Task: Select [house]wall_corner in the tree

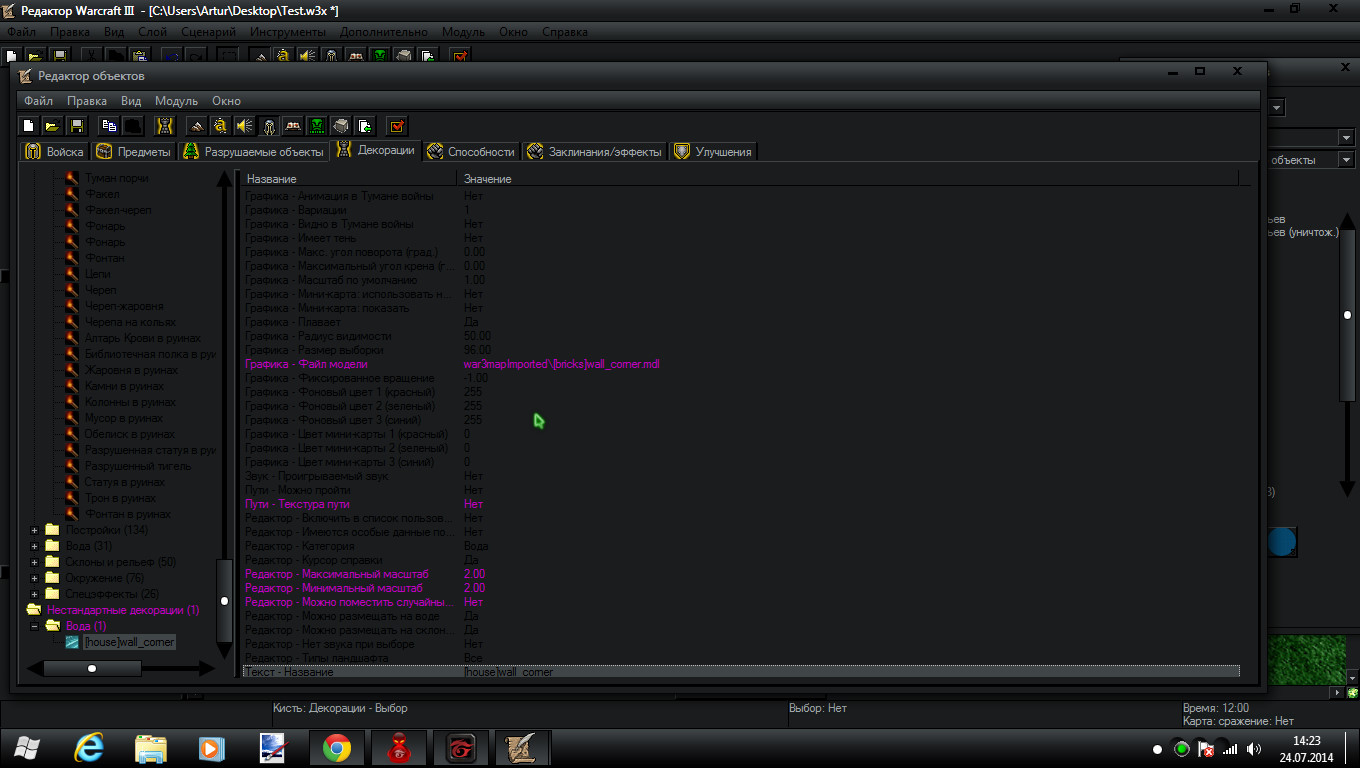Action: pos(129,642)
